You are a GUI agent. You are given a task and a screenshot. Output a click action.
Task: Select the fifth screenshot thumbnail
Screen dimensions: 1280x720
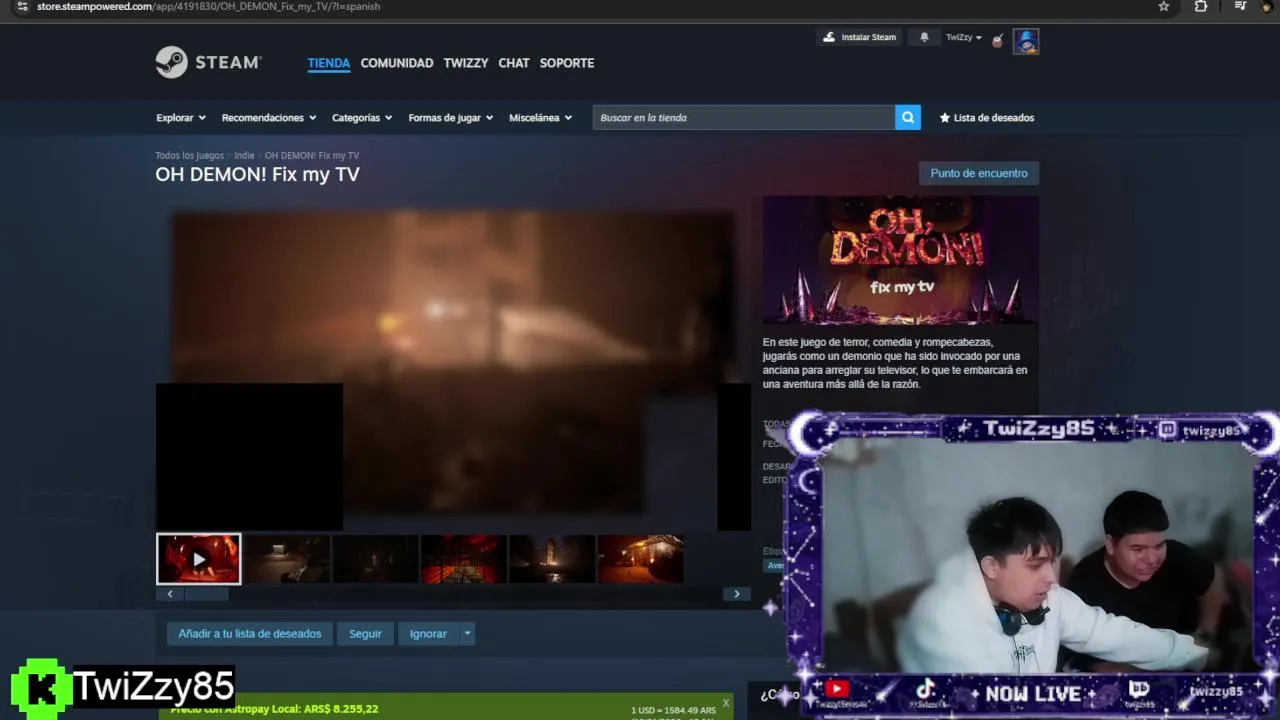552,558
